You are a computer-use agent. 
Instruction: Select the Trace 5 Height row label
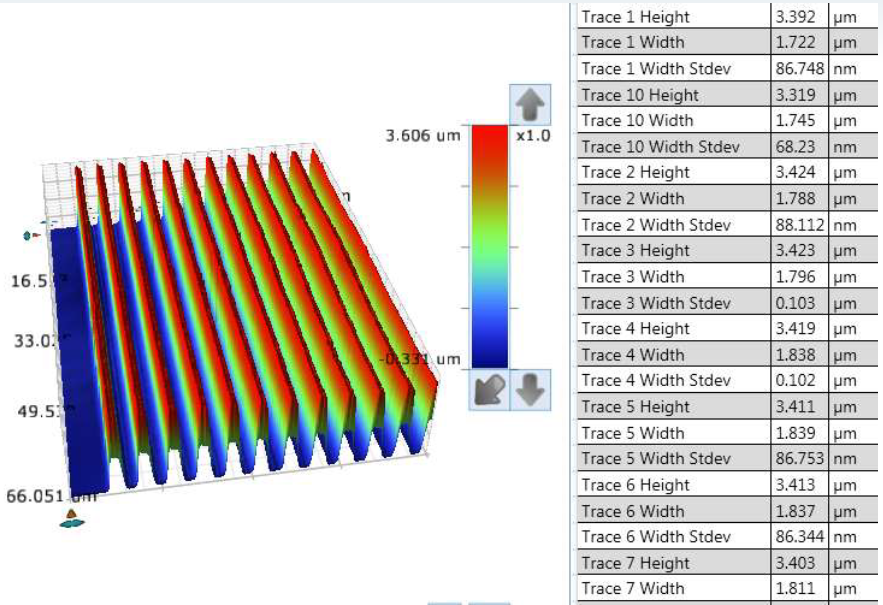635,407
